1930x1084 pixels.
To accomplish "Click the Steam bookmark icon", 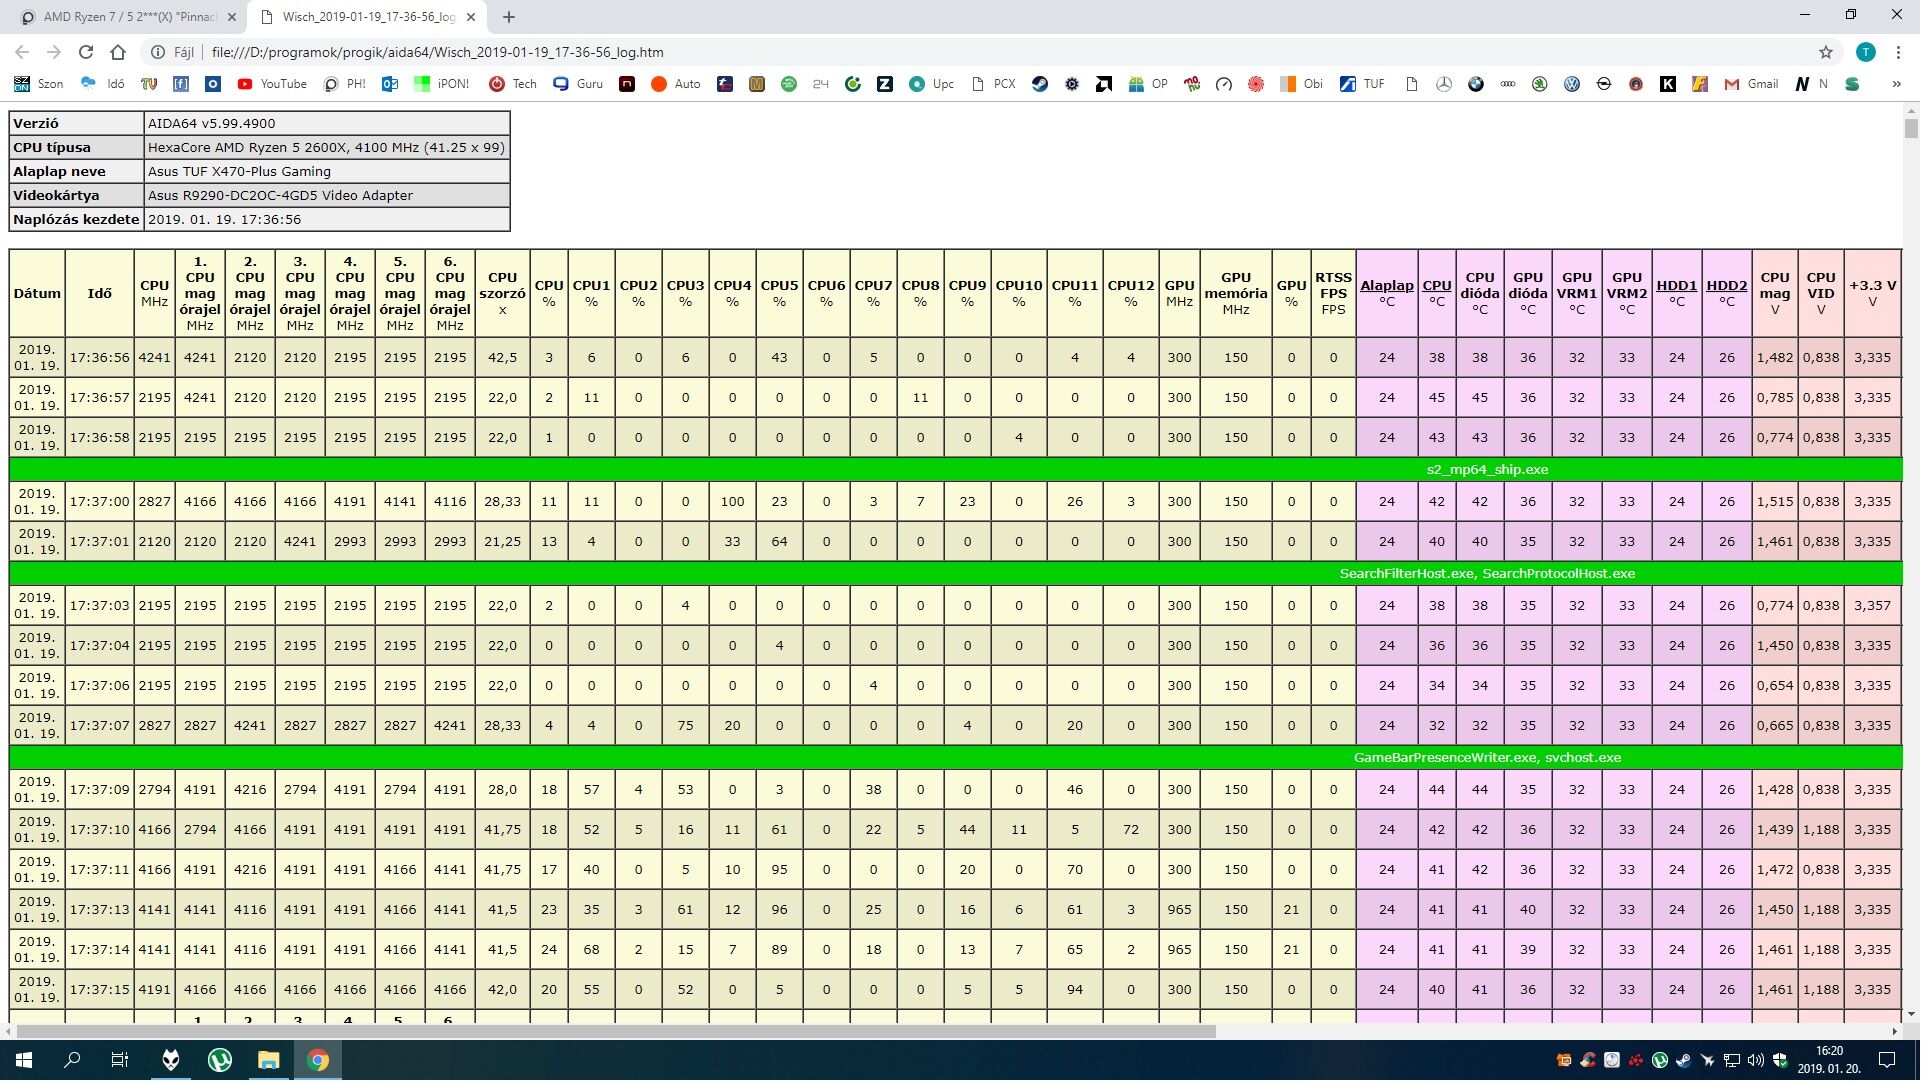I will [x=1039, y=85].
